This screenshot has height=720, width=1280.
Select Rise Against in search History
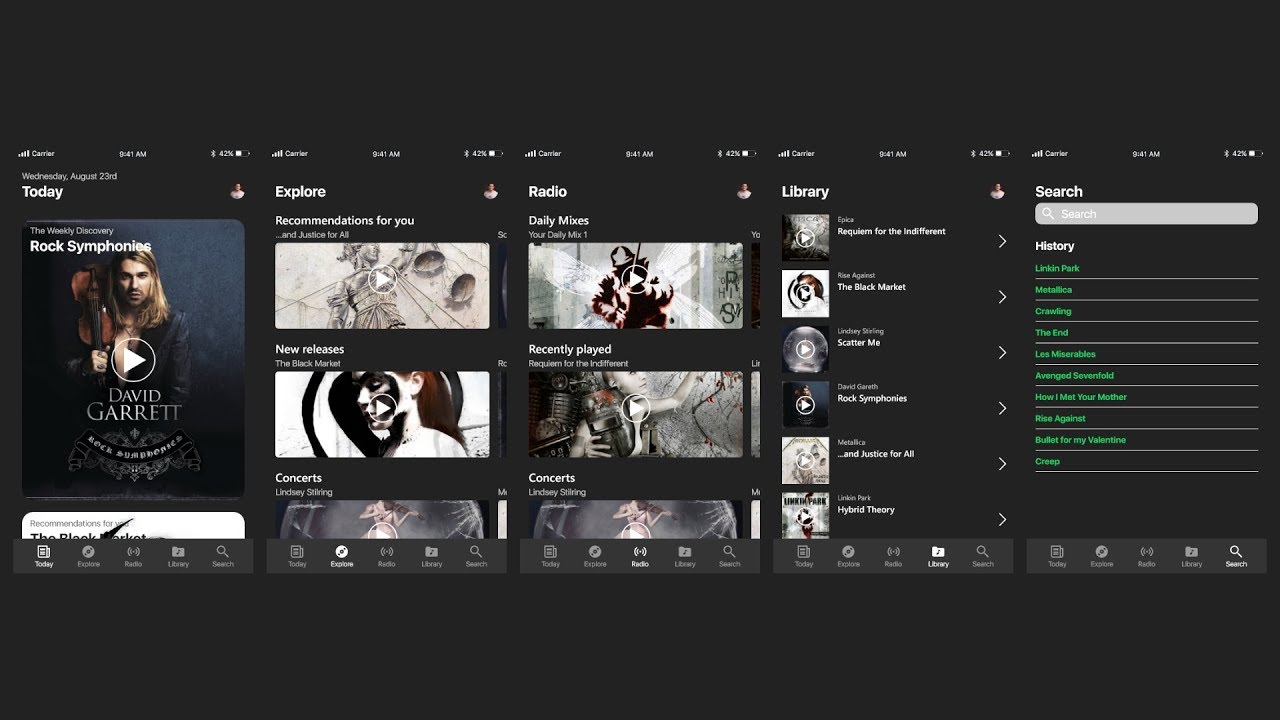1060,419
